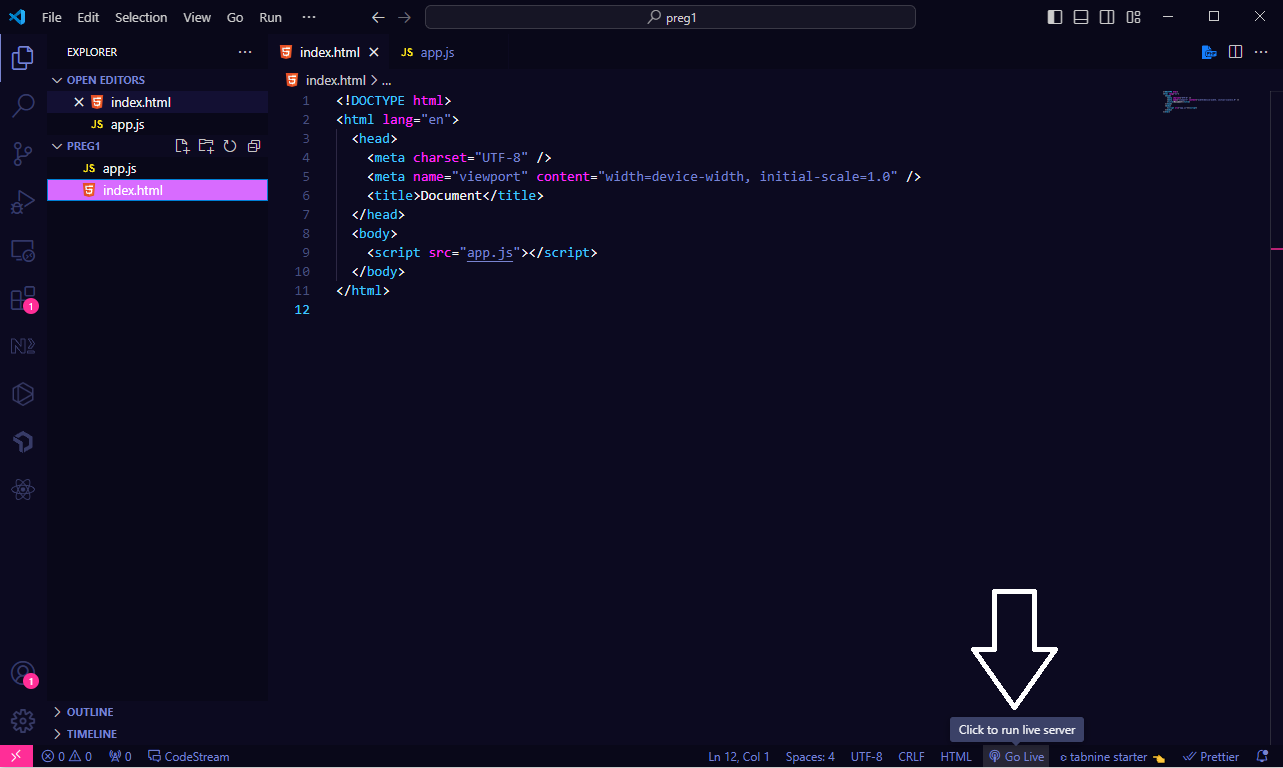Open errors and warnings count in status bar
Image resolution: width=1283 pixels, height=768 pixels.
(67, 757)
